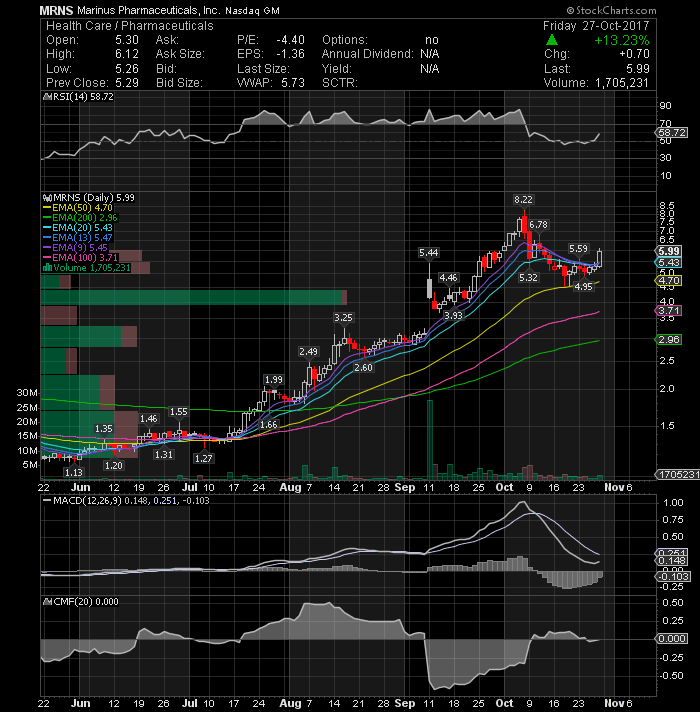
Task: Click the +13.23% percent change
Action: click(621, 40)
